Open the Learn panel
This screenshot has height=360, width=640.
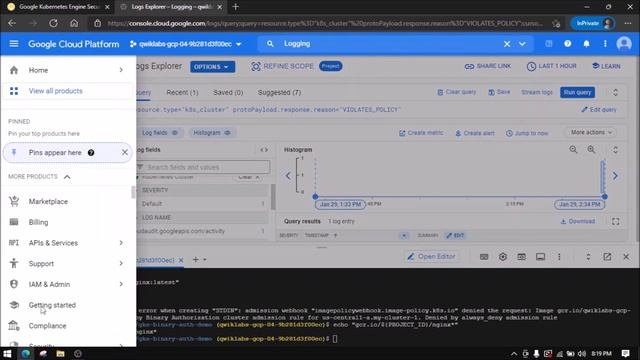point(606,66)
